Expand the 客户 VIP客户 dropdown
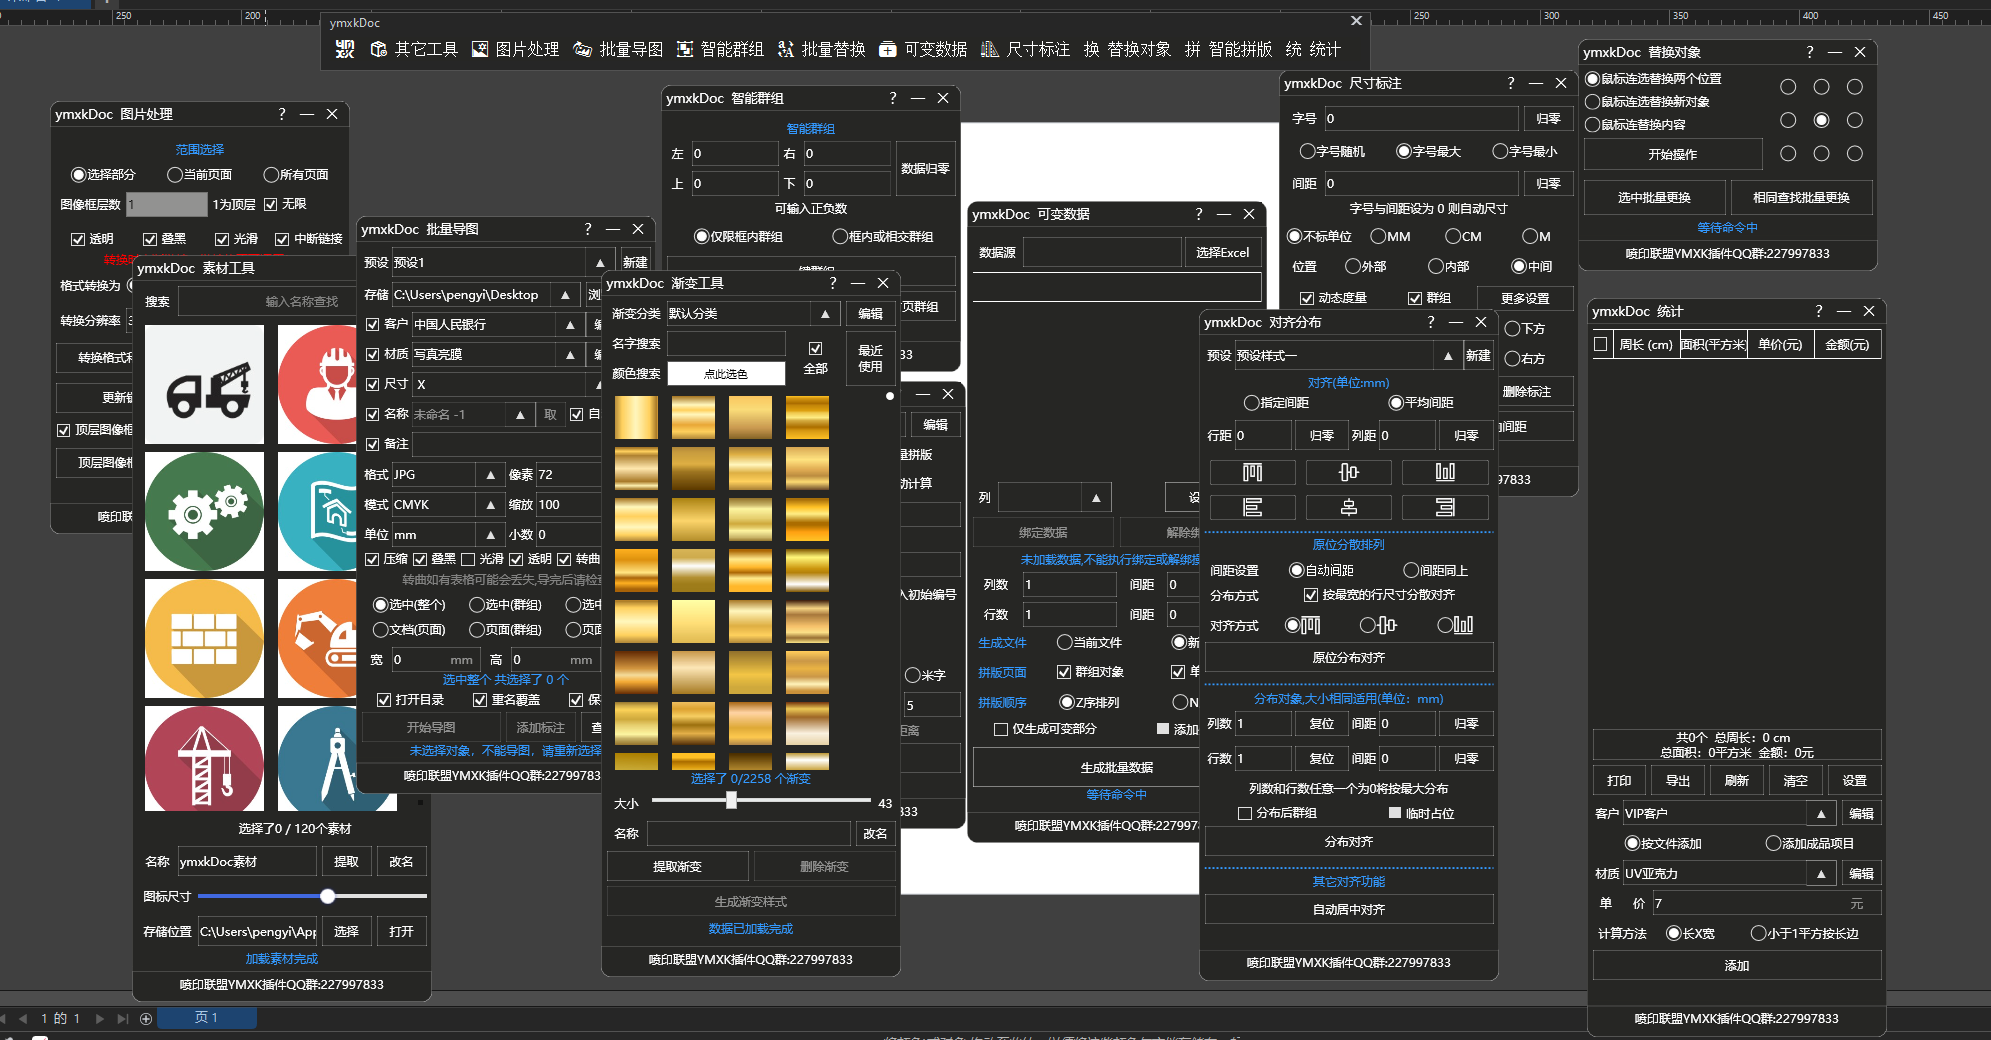This screenshot has height=1040, width=1991. (1821, 814)
